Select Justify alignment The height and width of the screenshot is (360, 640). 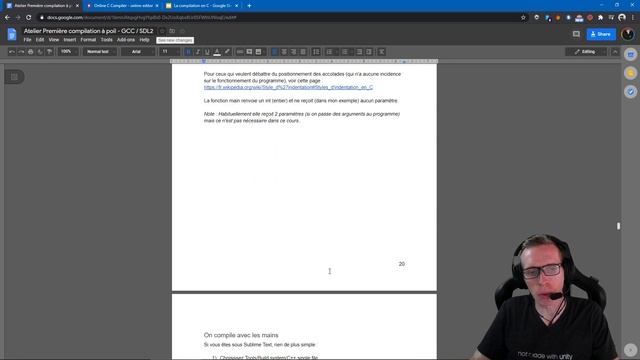(x=303, y=52)
